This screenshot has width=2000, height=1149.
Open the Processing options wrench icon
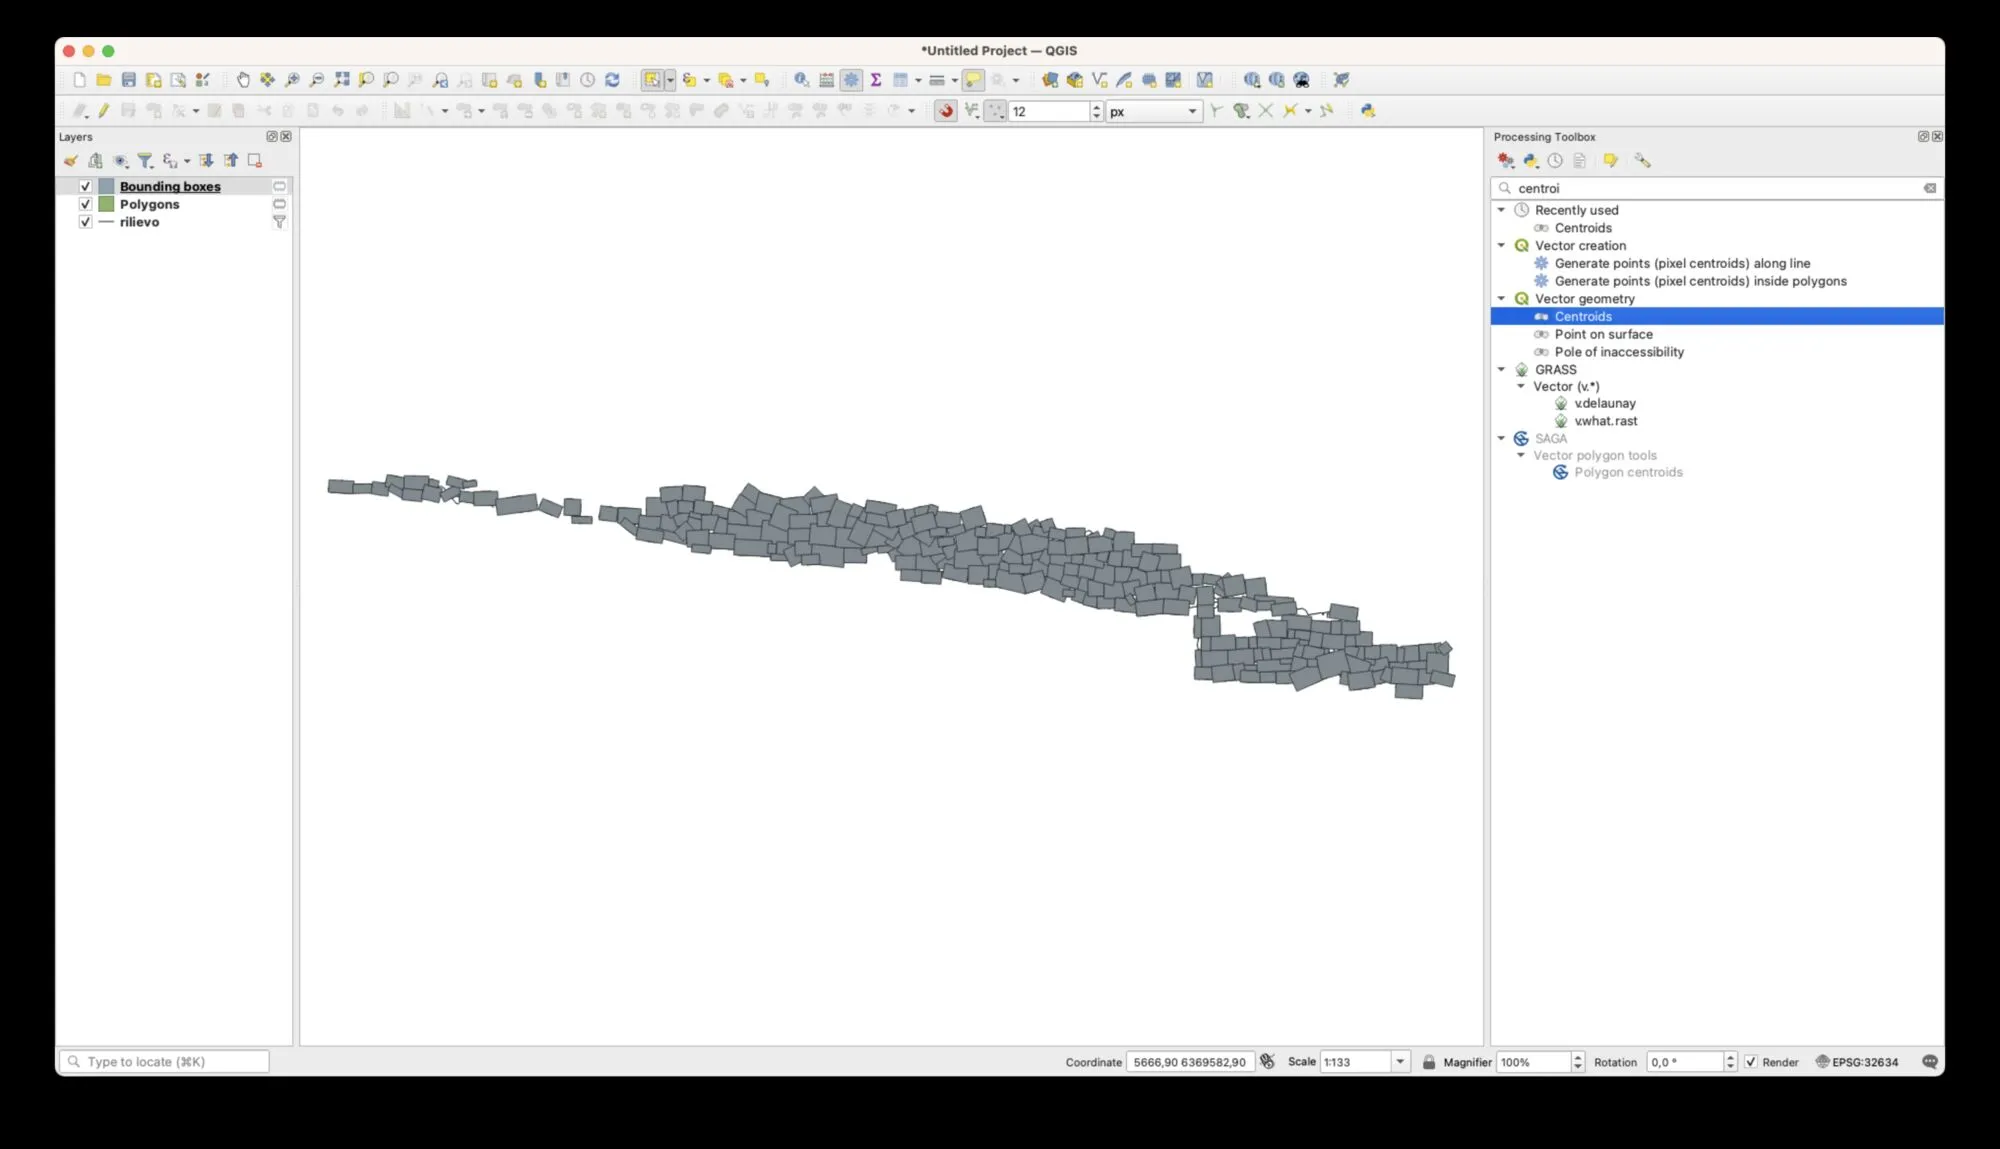(1642, 160)
